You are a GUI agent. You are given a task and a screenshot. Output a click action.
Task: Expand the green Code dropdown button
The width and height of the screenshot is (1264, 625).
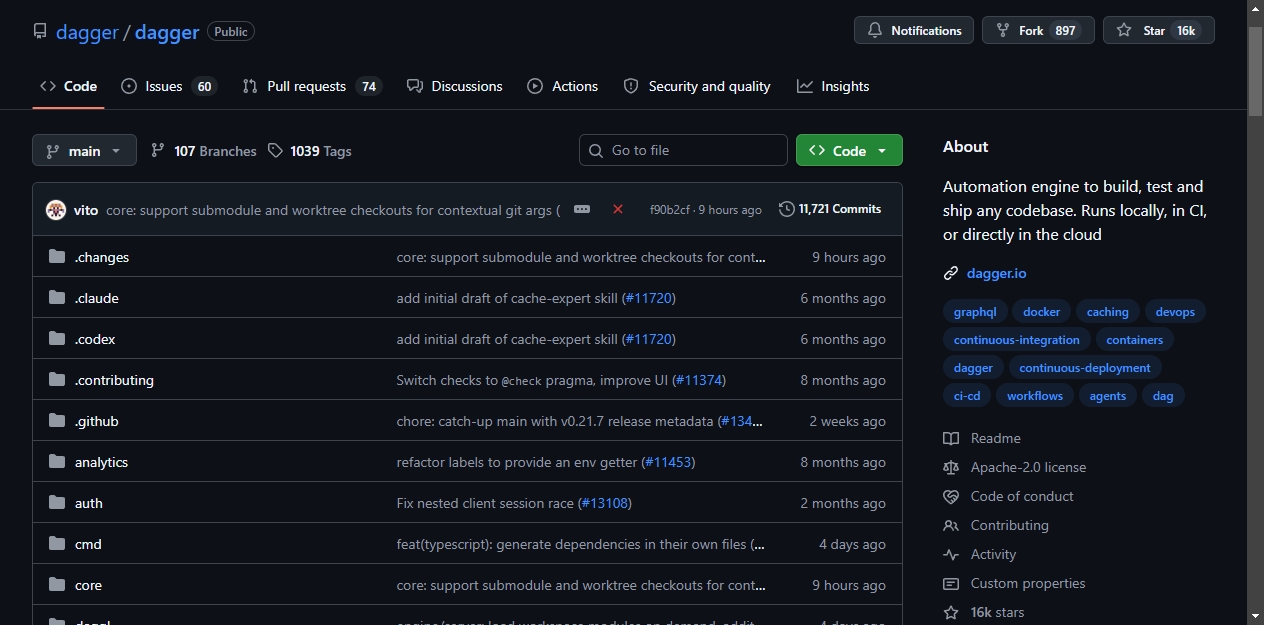(849, 150)
